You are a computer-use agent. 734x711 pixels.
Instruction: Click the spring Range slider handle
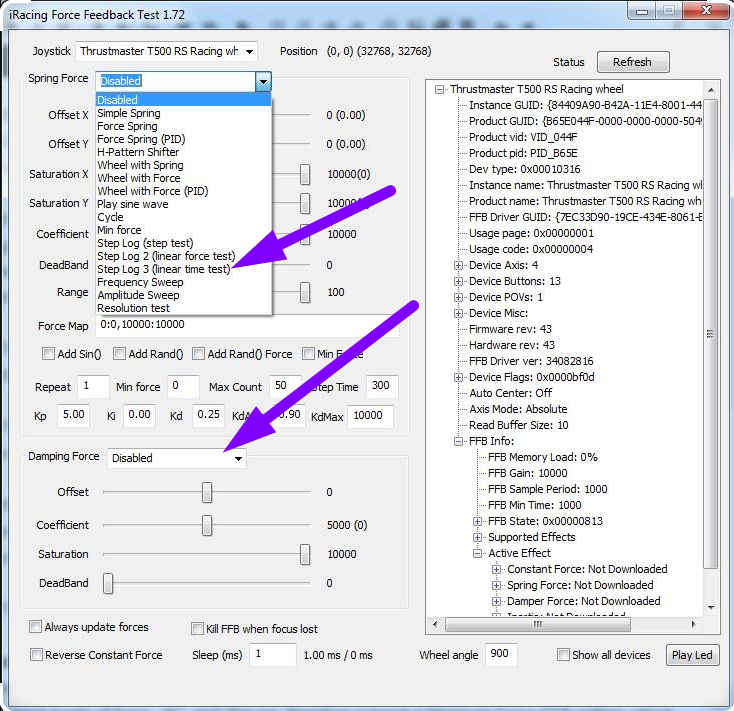tap(305, 293)
